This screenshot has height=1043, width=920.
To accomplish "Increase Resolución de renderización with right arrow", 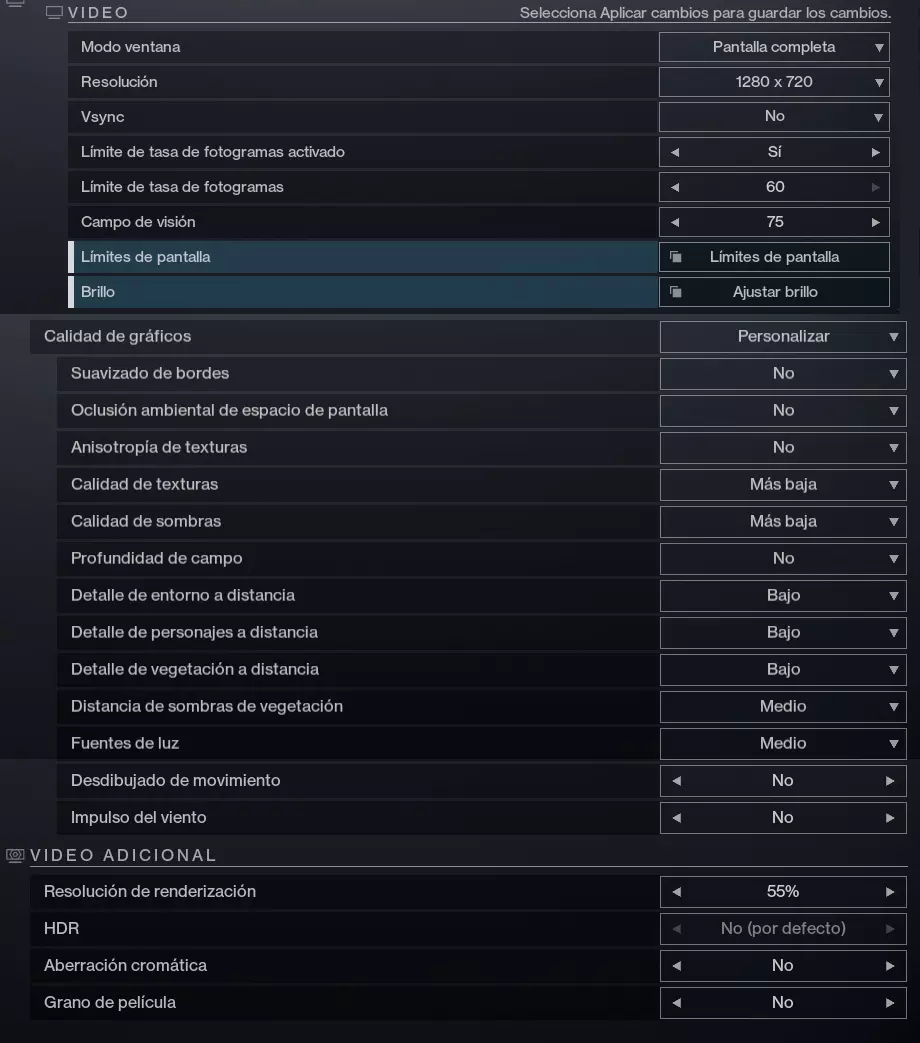I will 889,892.
